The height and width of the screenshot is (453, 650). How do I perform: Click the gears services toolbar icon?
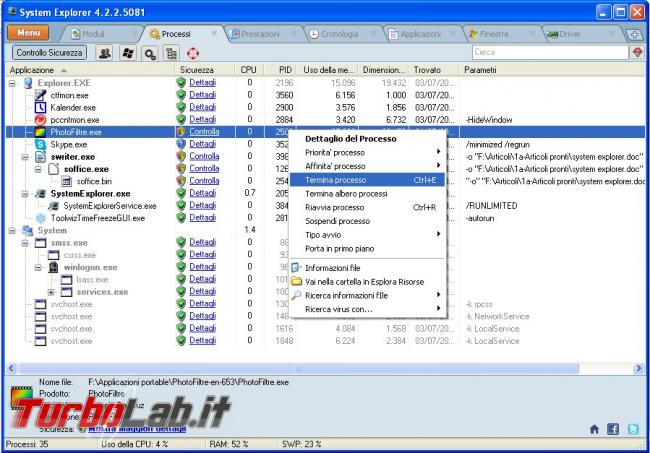150,53
